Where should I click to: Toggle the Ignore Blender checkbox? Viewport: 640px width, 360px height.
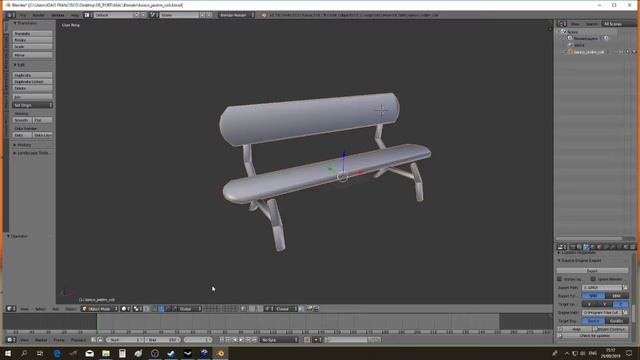pyautogui.click(x=593, y=279)
